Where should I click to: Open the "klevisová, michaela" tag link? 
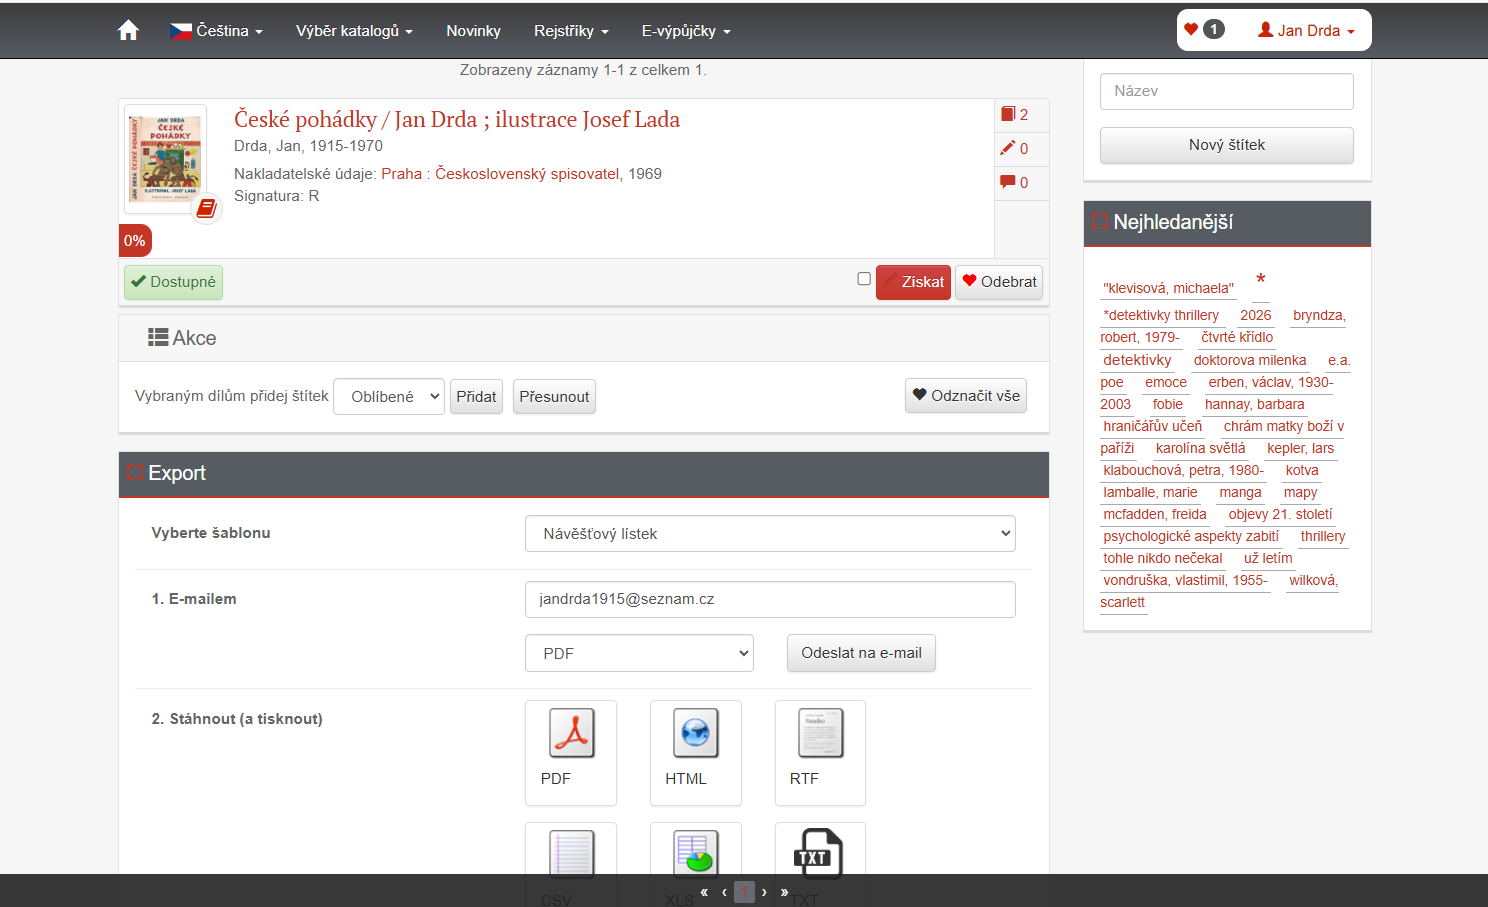click(1168, 288)
